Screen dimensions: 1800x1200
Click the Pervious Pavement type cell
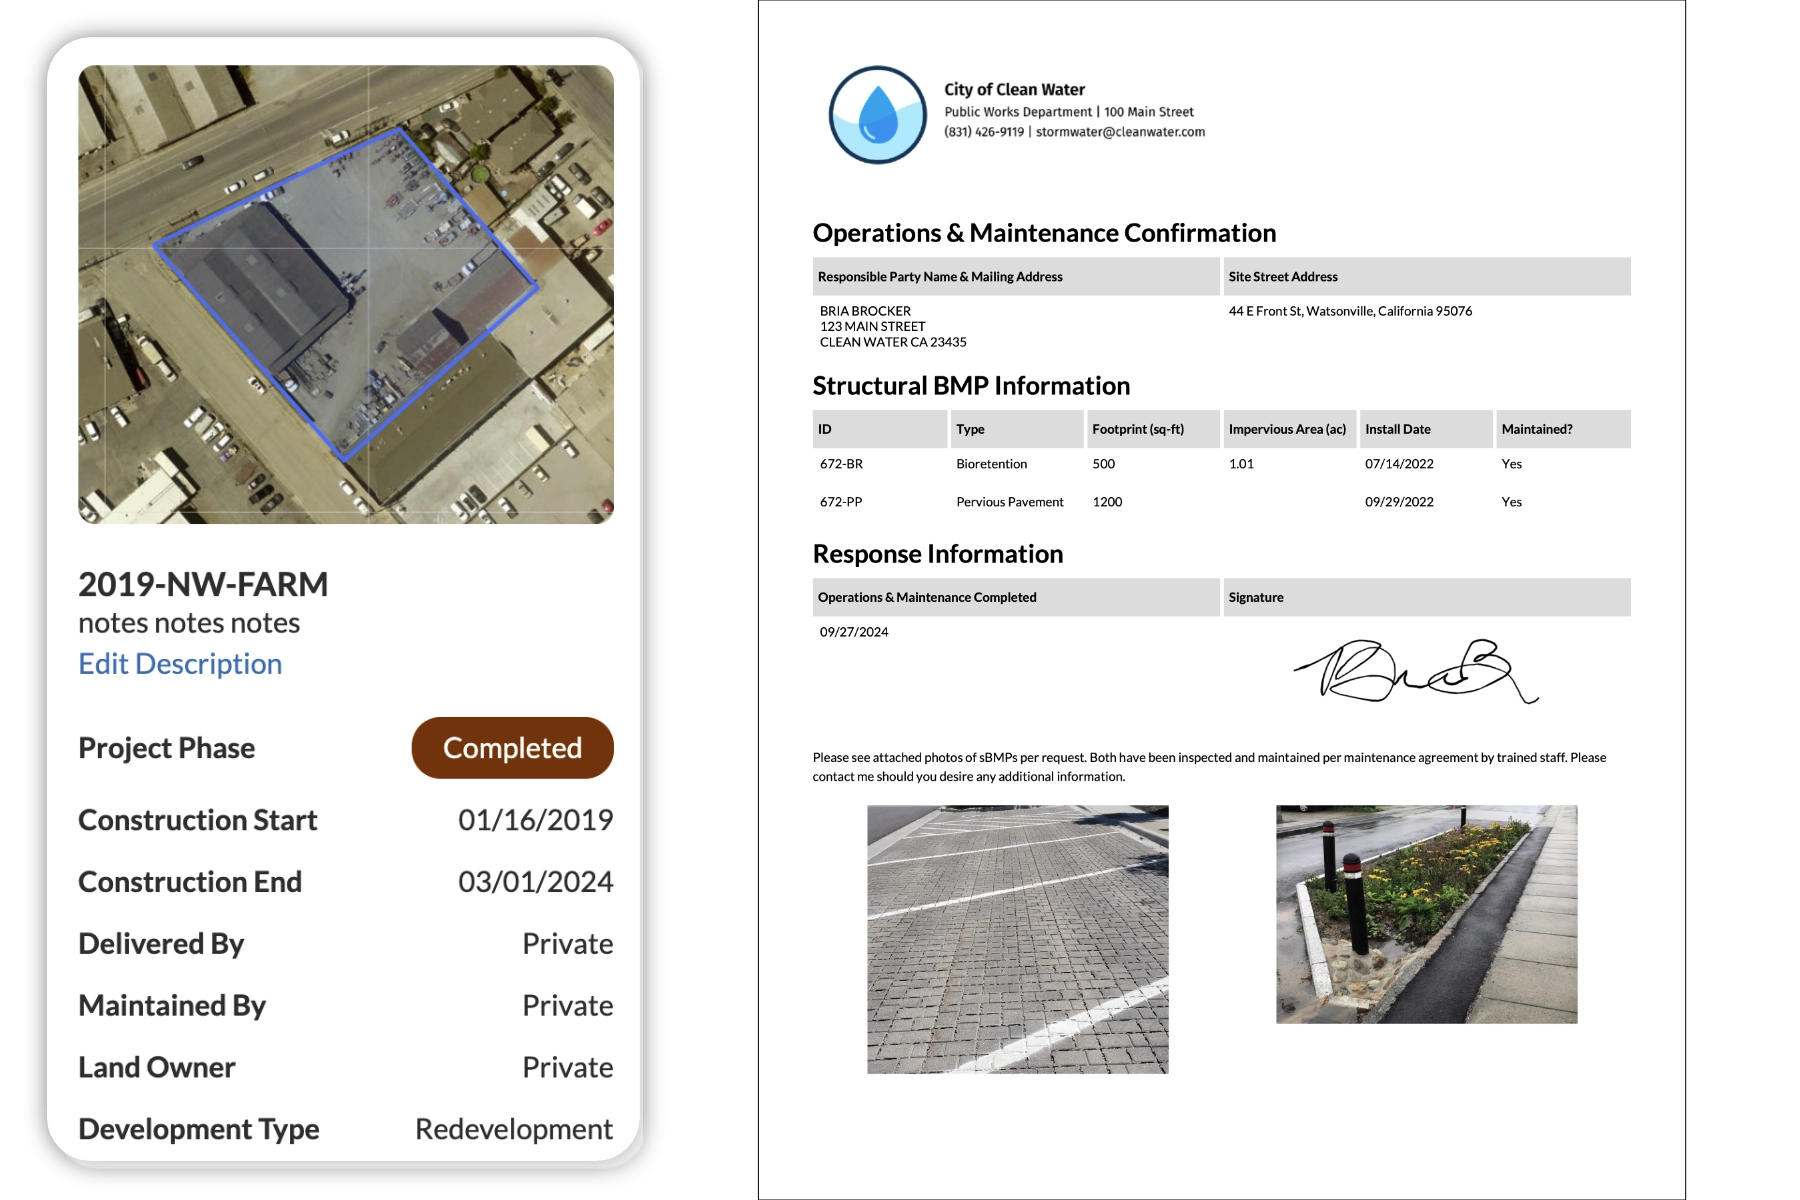(1009, 502)
